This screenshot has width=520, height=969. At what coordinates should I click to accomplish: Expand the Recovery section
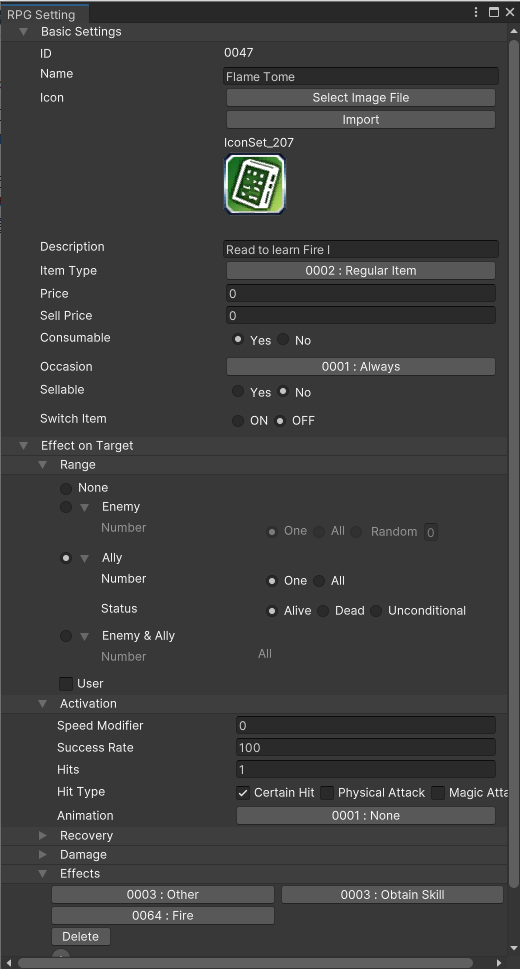click(x=43, y=836)
